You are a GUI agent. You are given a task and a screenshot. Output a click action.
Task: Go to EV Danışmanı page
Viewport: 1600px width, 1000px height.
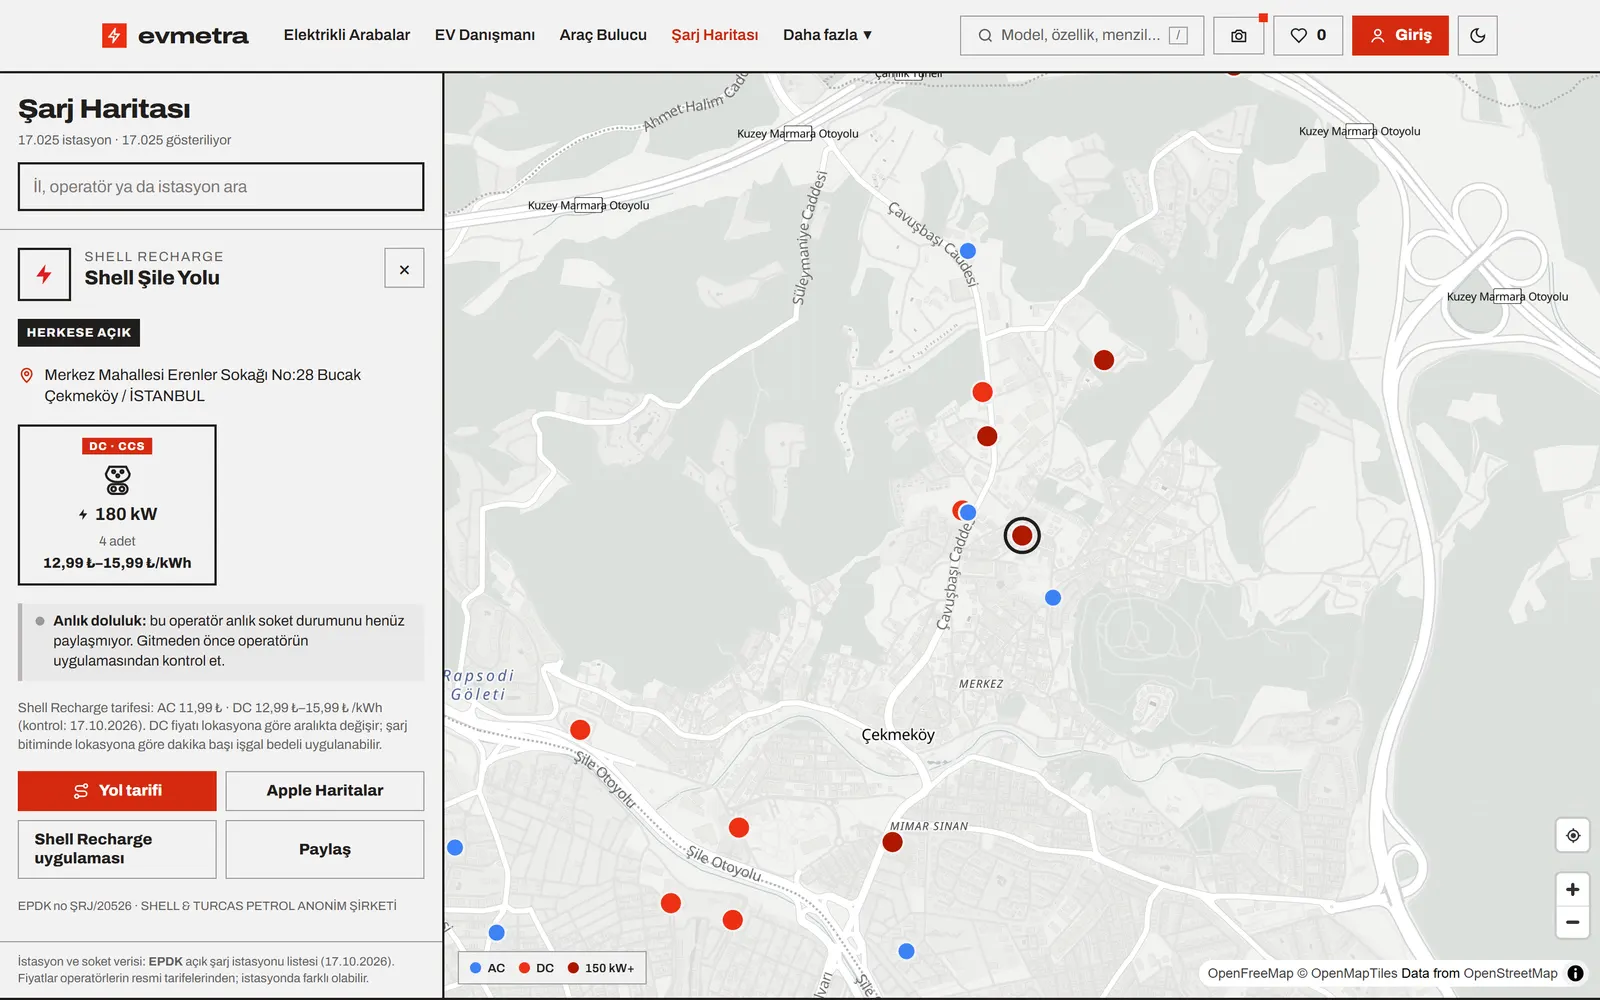click(x=485, y=35)
